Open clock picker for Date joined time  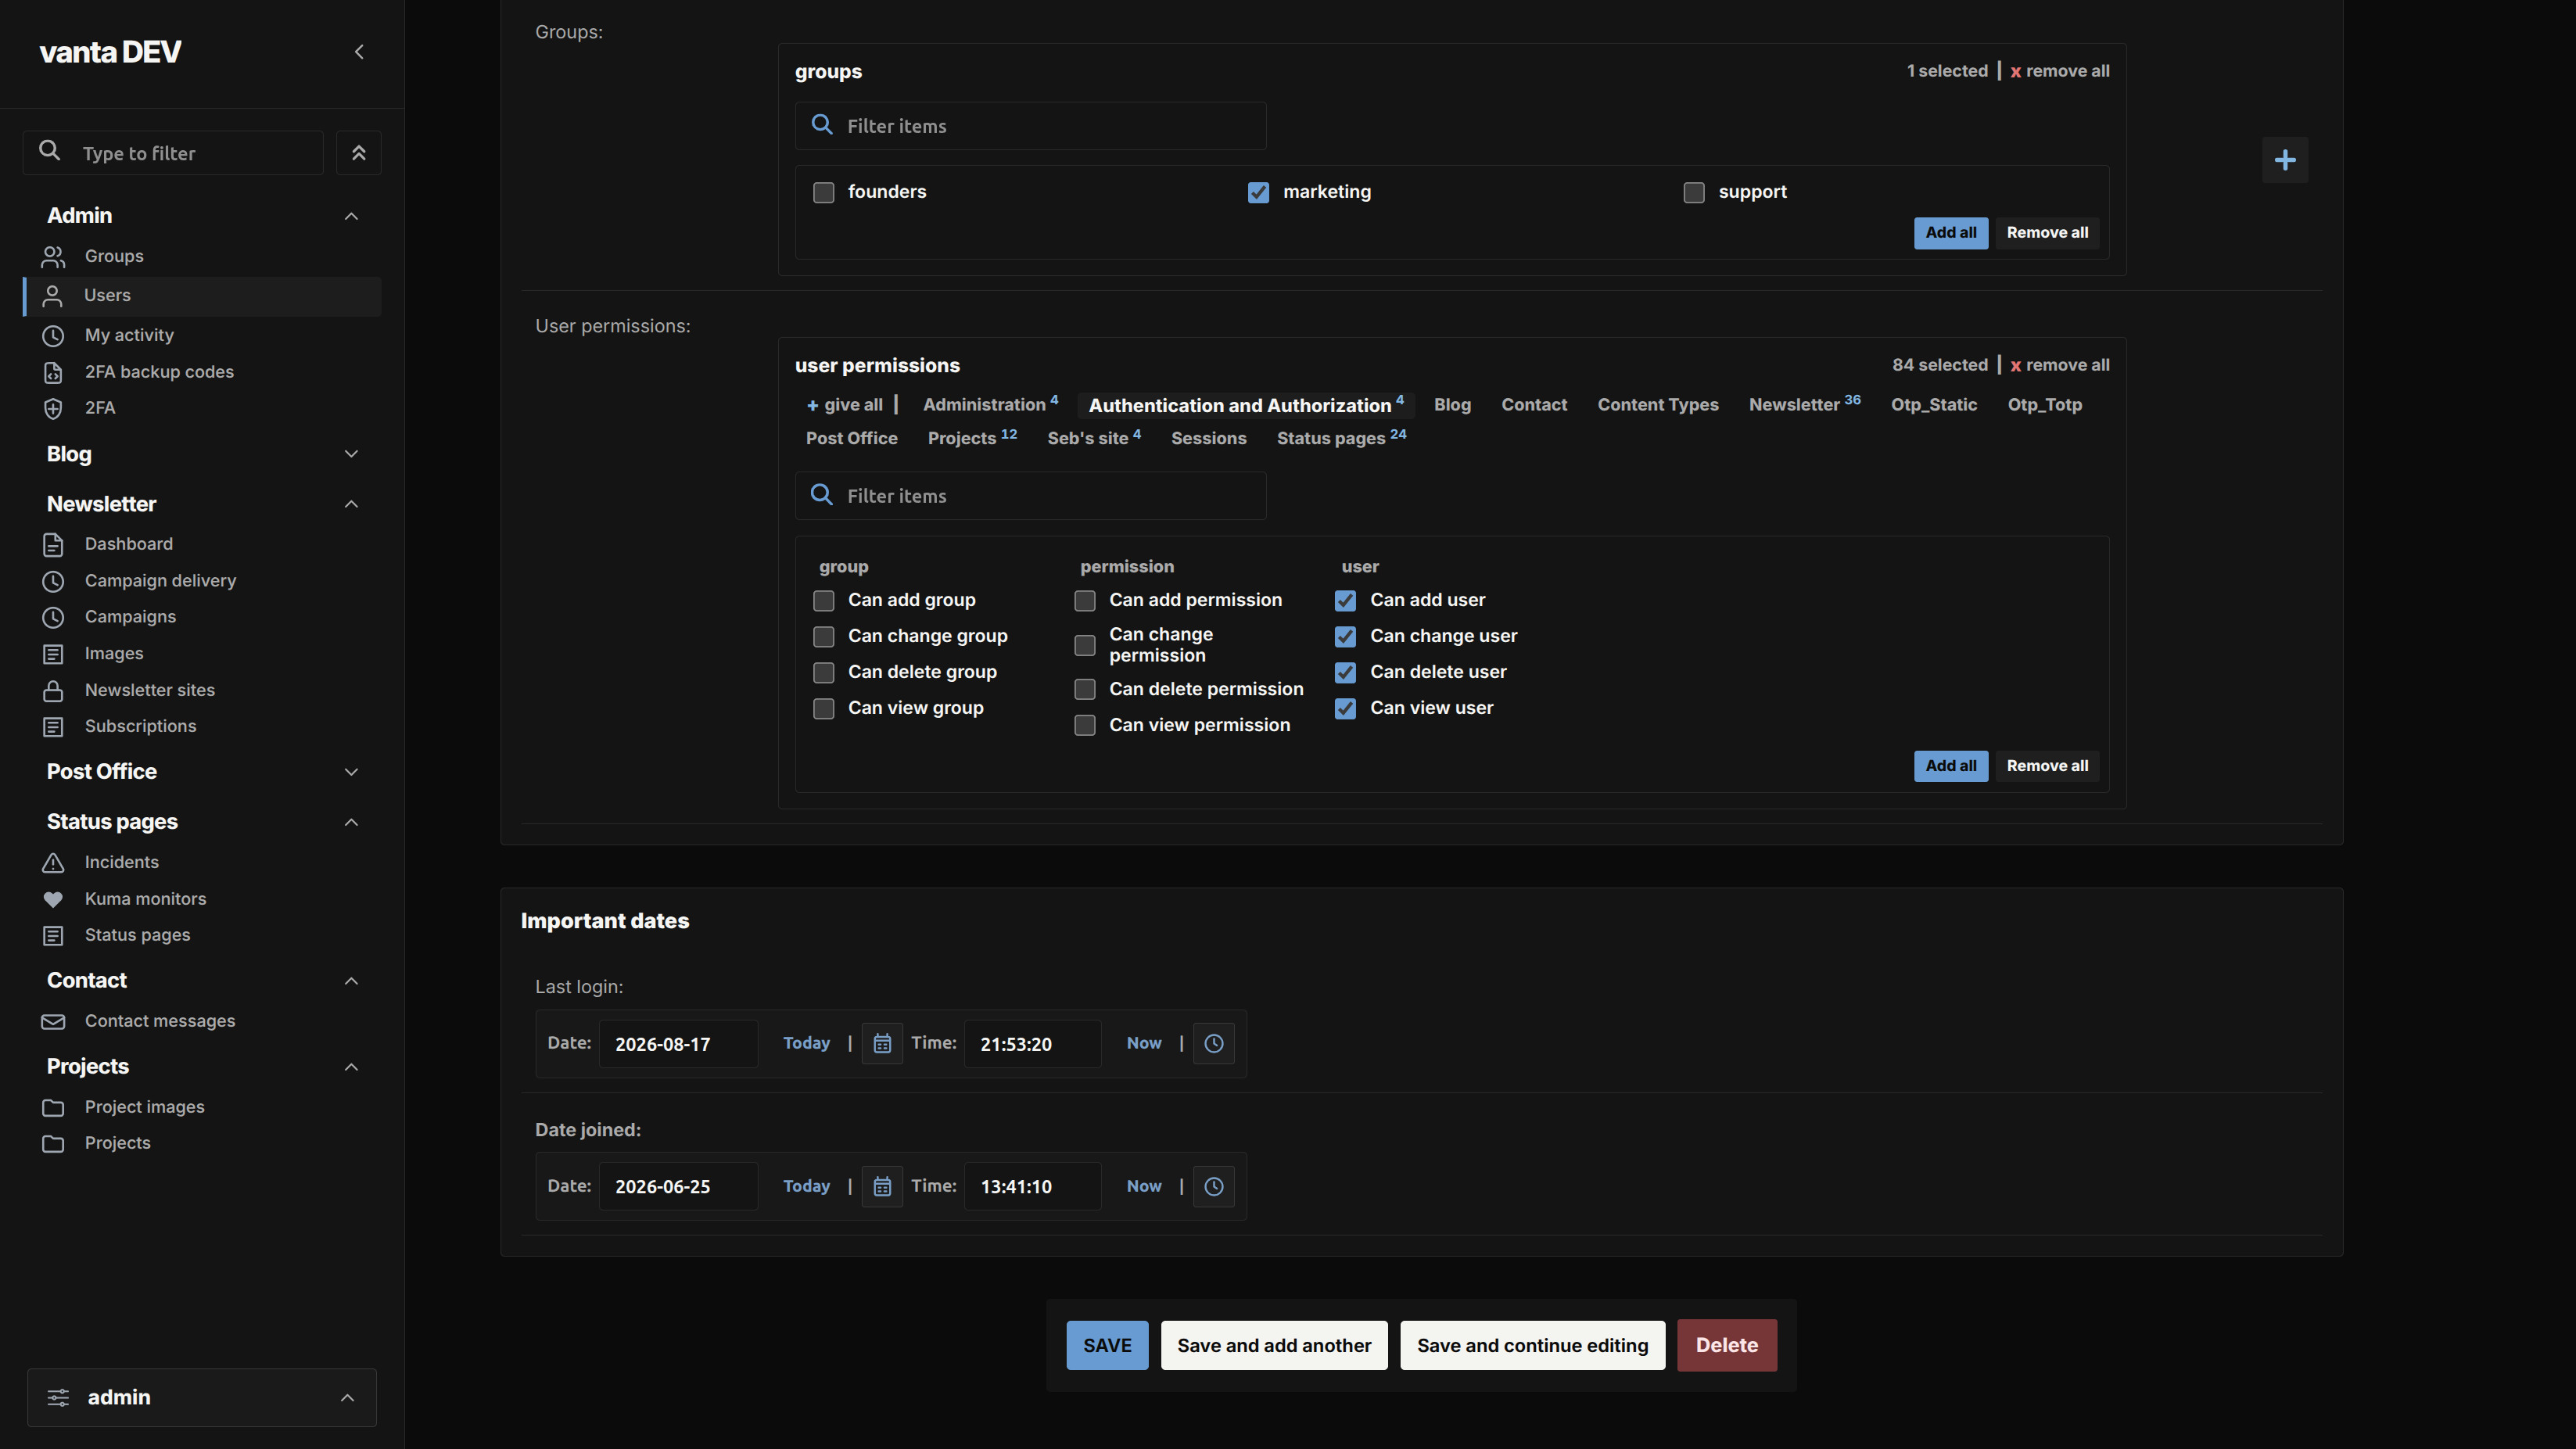coord(1214,1186)
